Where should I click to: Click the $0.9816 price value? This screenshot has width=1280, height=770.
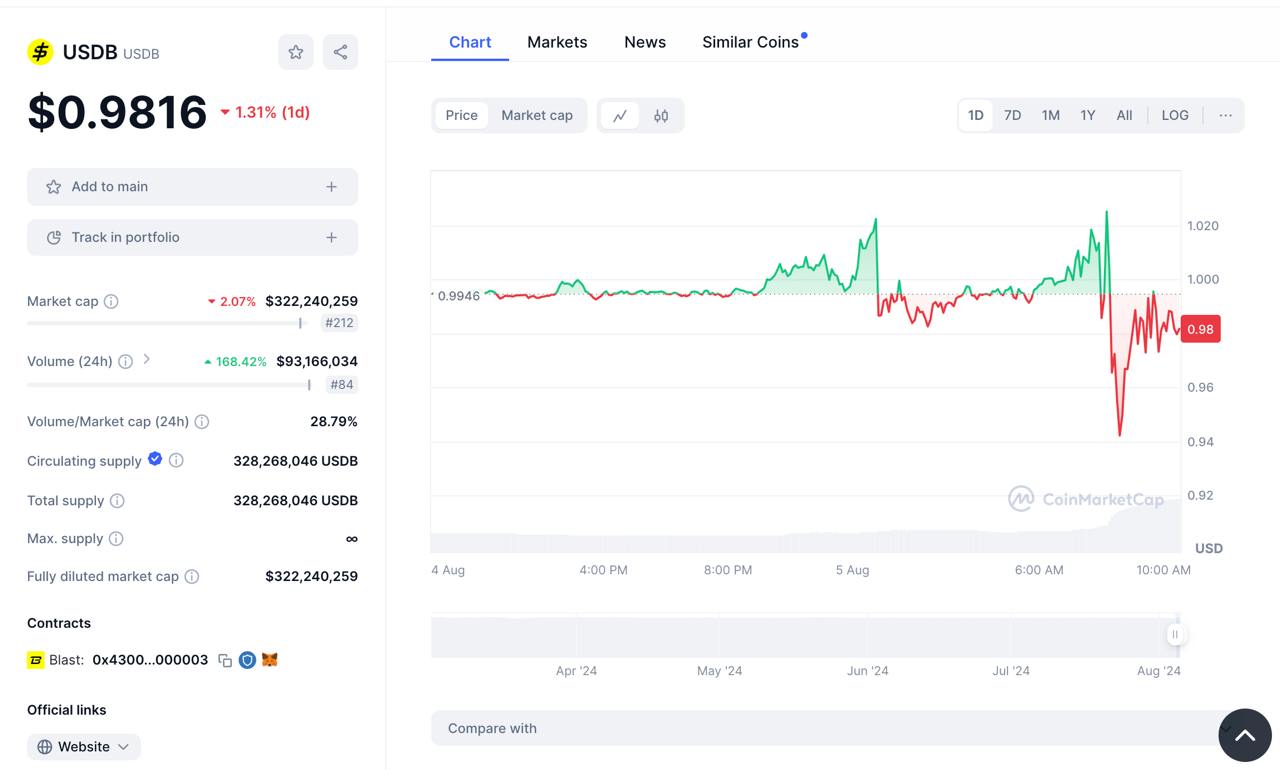point(117,112)
